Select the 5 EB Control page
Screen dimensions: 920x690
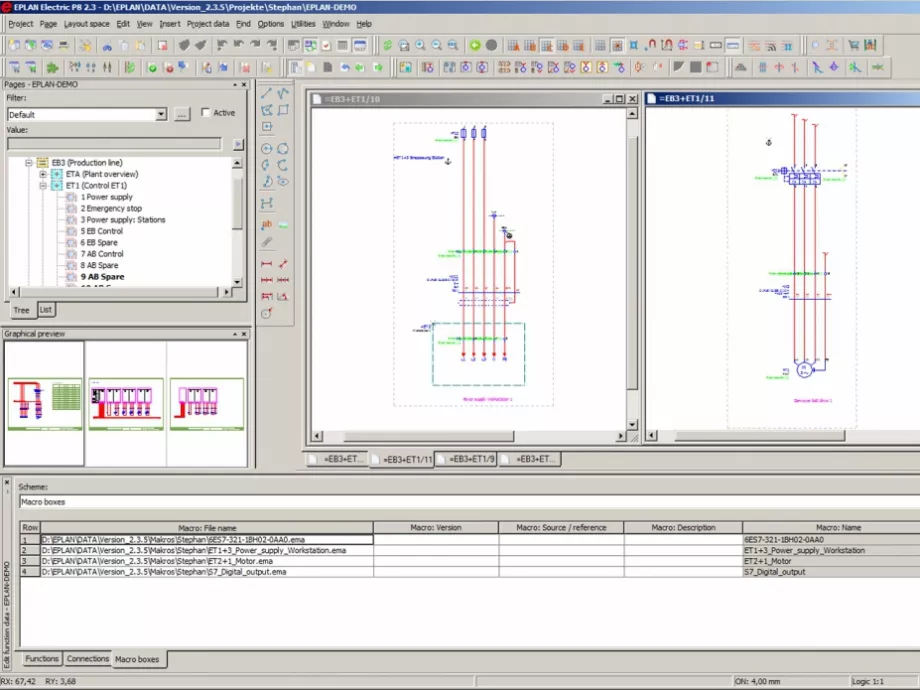click(x=102, y=231)
